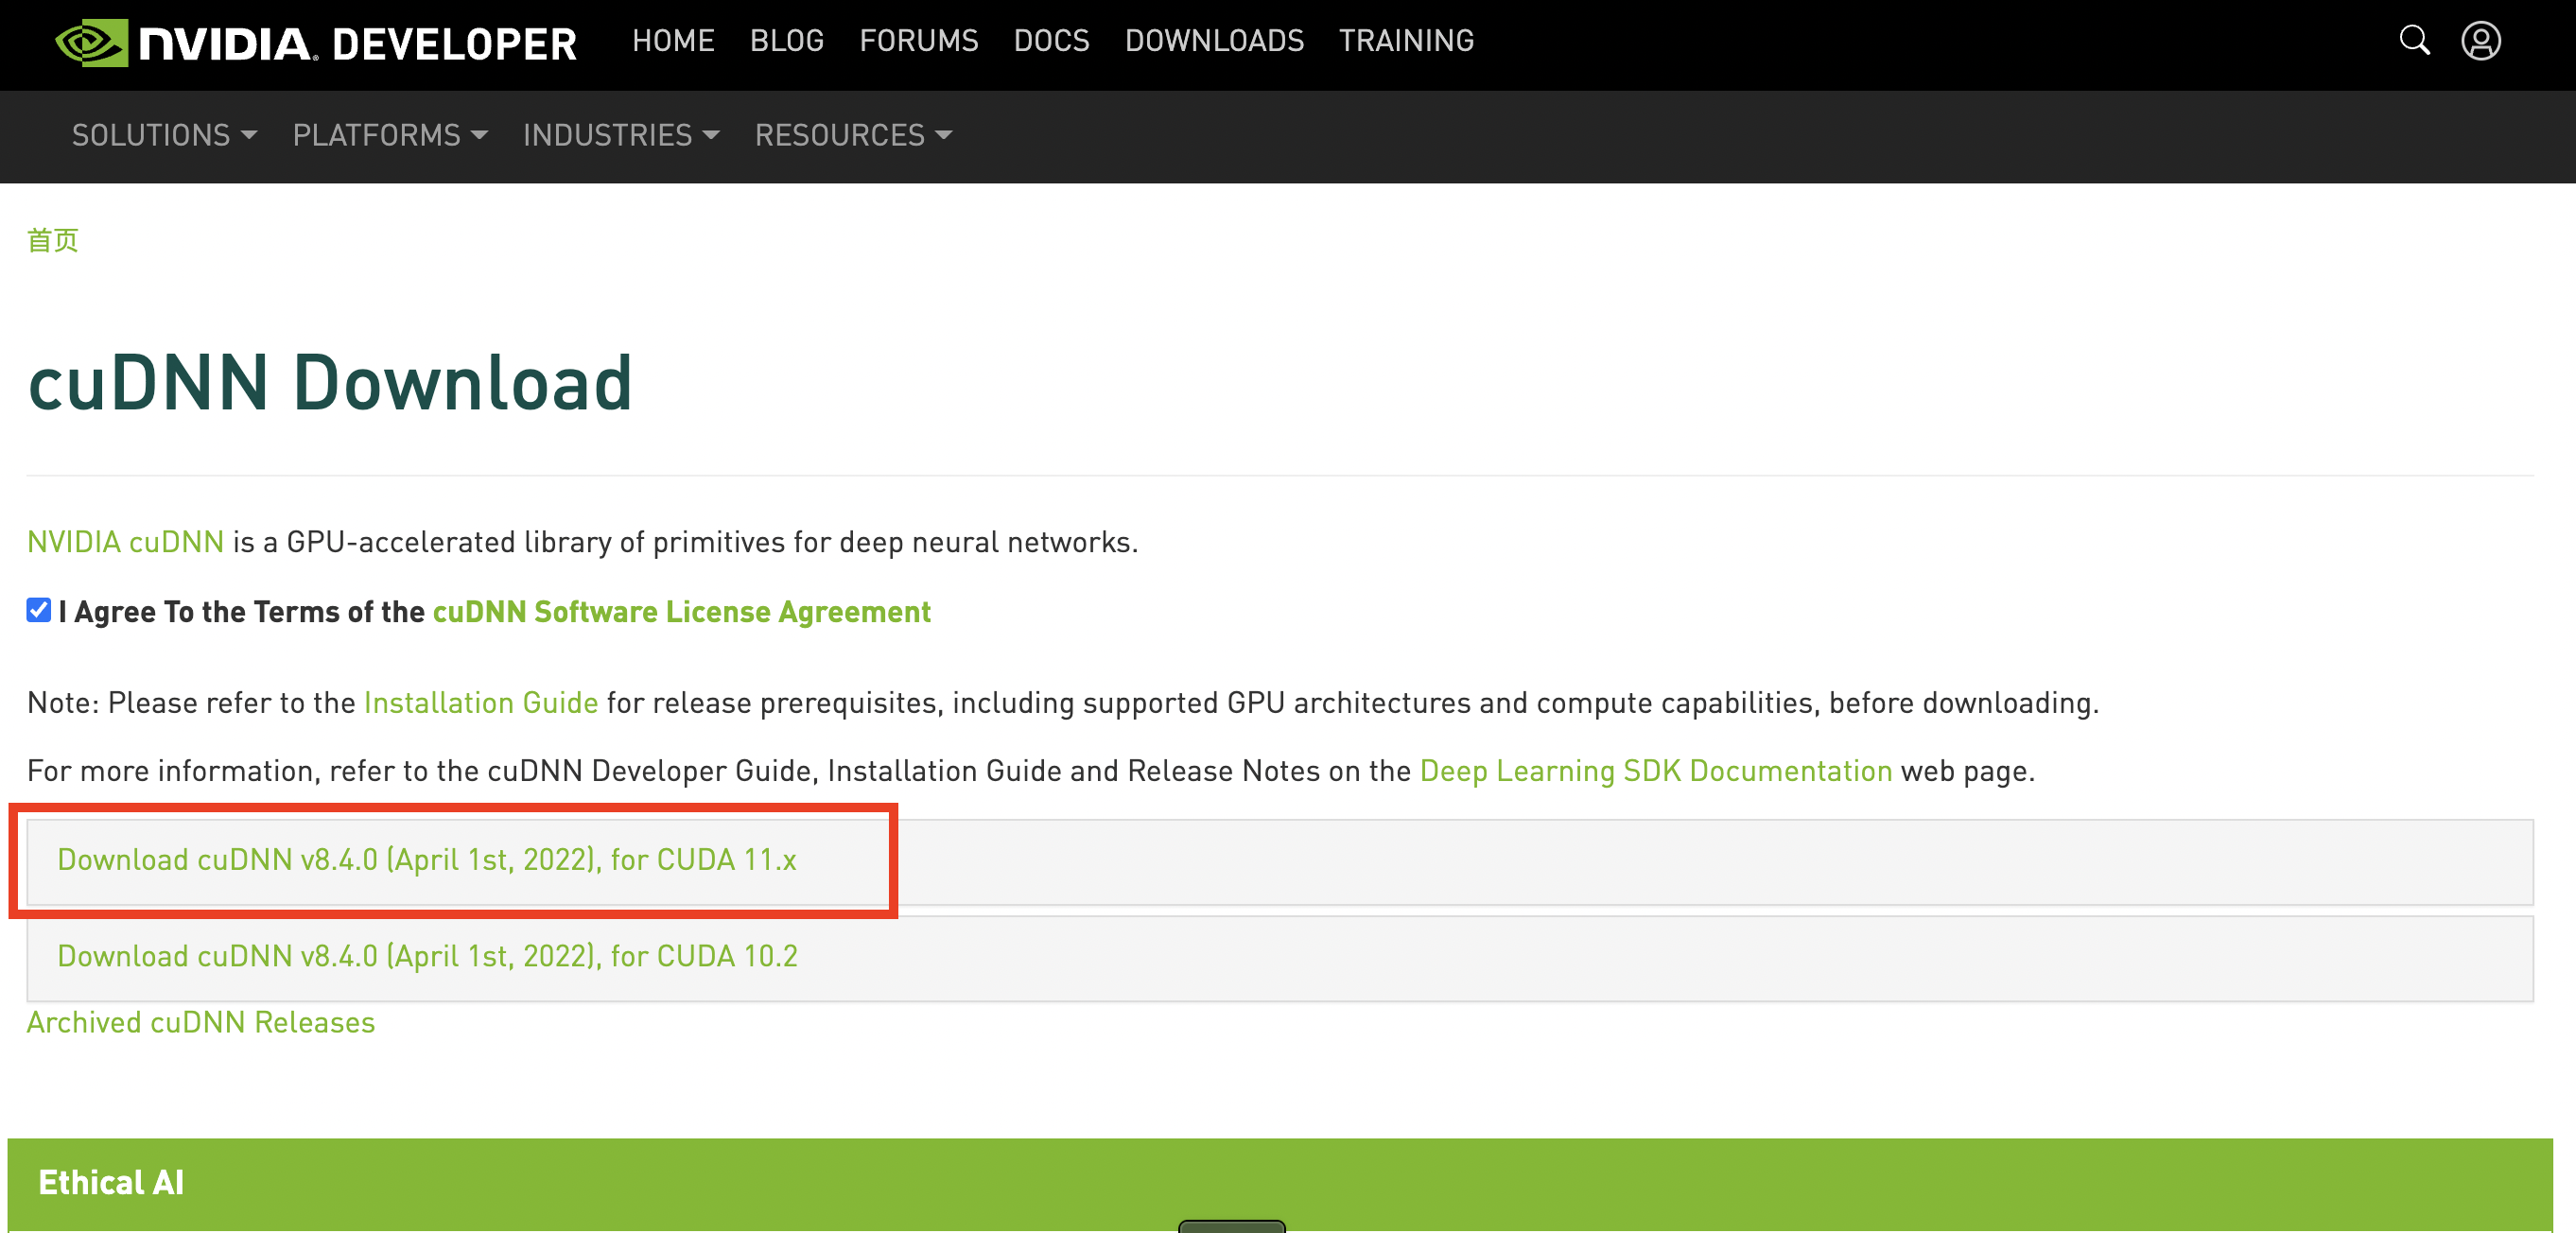Open FORUMS in the top navigation
The image size is (2576, 1233).
pos(919,41)
